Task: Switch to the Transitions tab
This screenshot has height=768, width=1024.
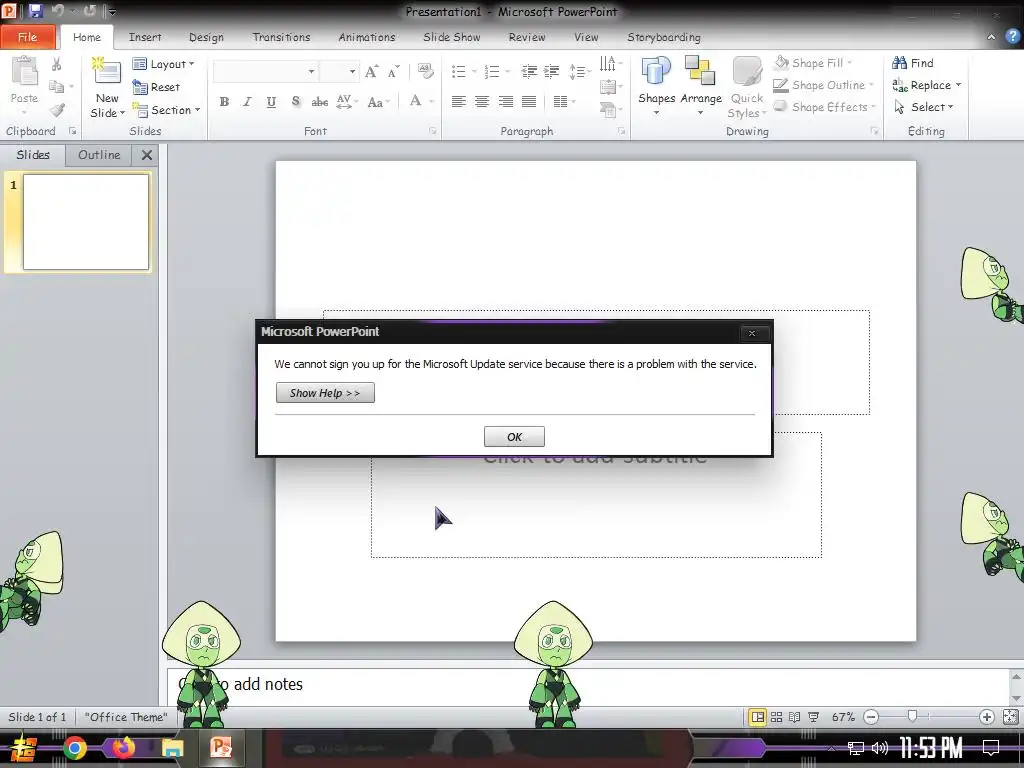Action: click(281, 37)
